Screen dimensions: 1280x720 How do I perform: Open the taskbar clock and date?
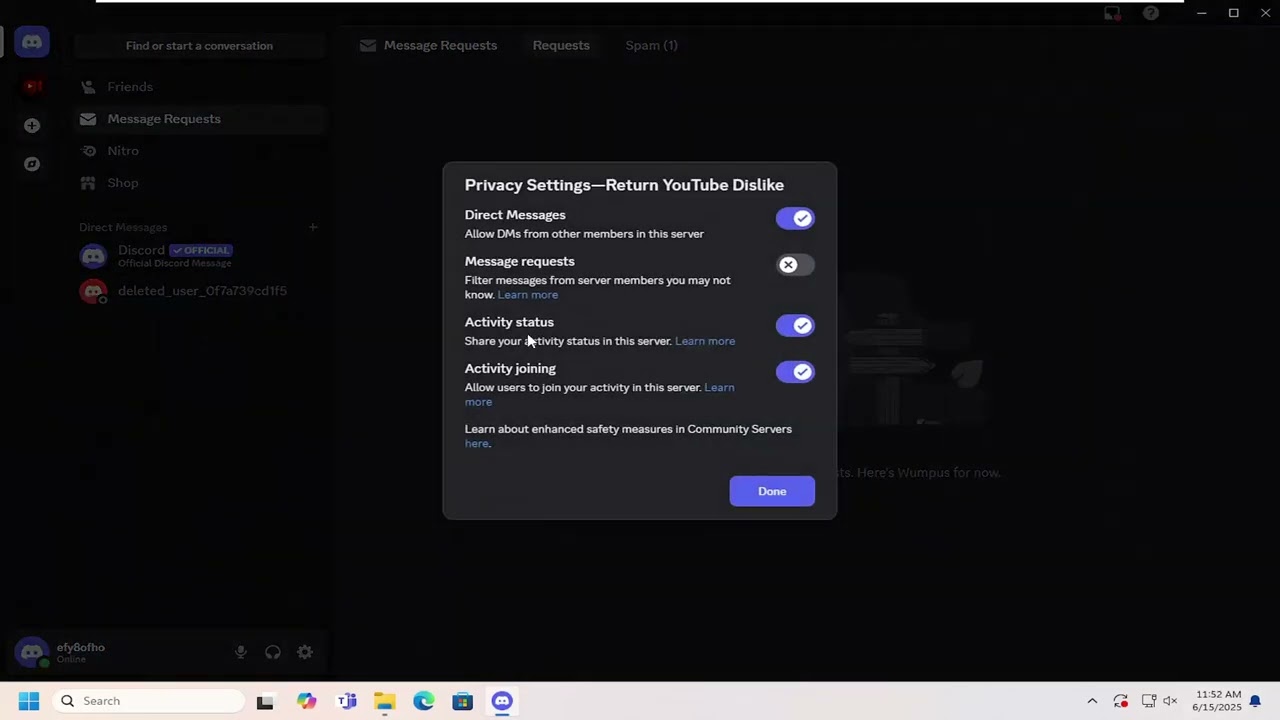pyautogui.click(x=1216, y=701)
